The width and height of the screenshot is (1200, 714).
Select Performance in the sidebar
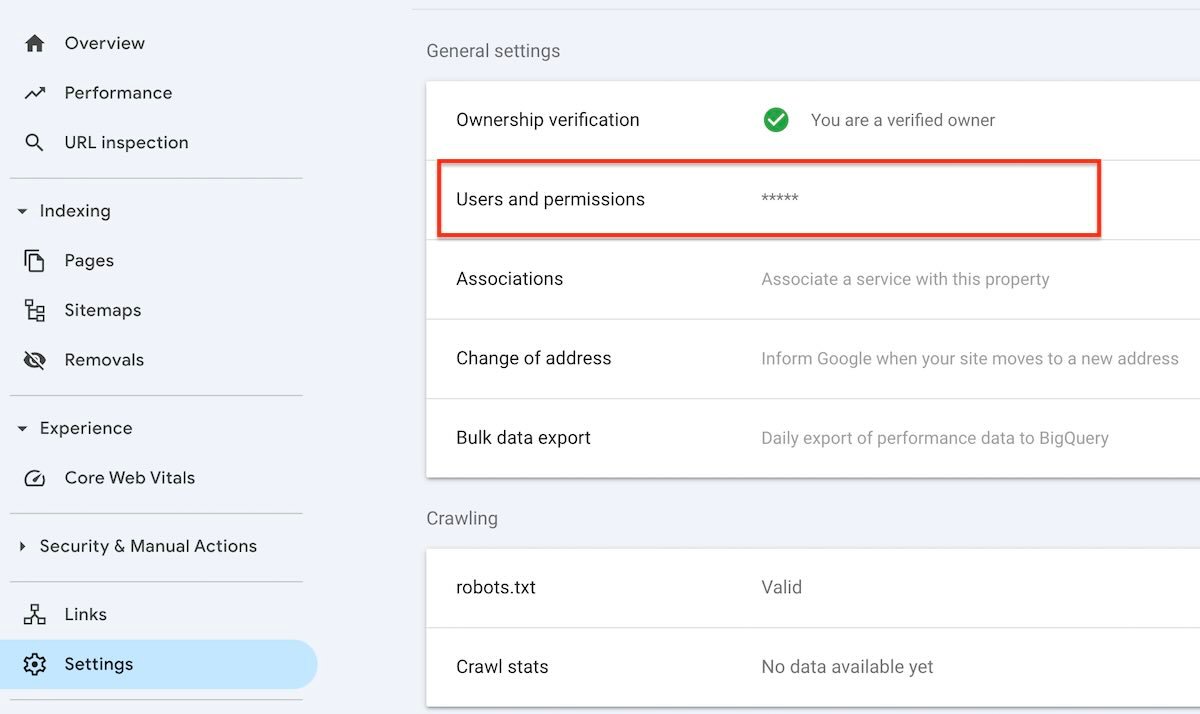[118, 93]
